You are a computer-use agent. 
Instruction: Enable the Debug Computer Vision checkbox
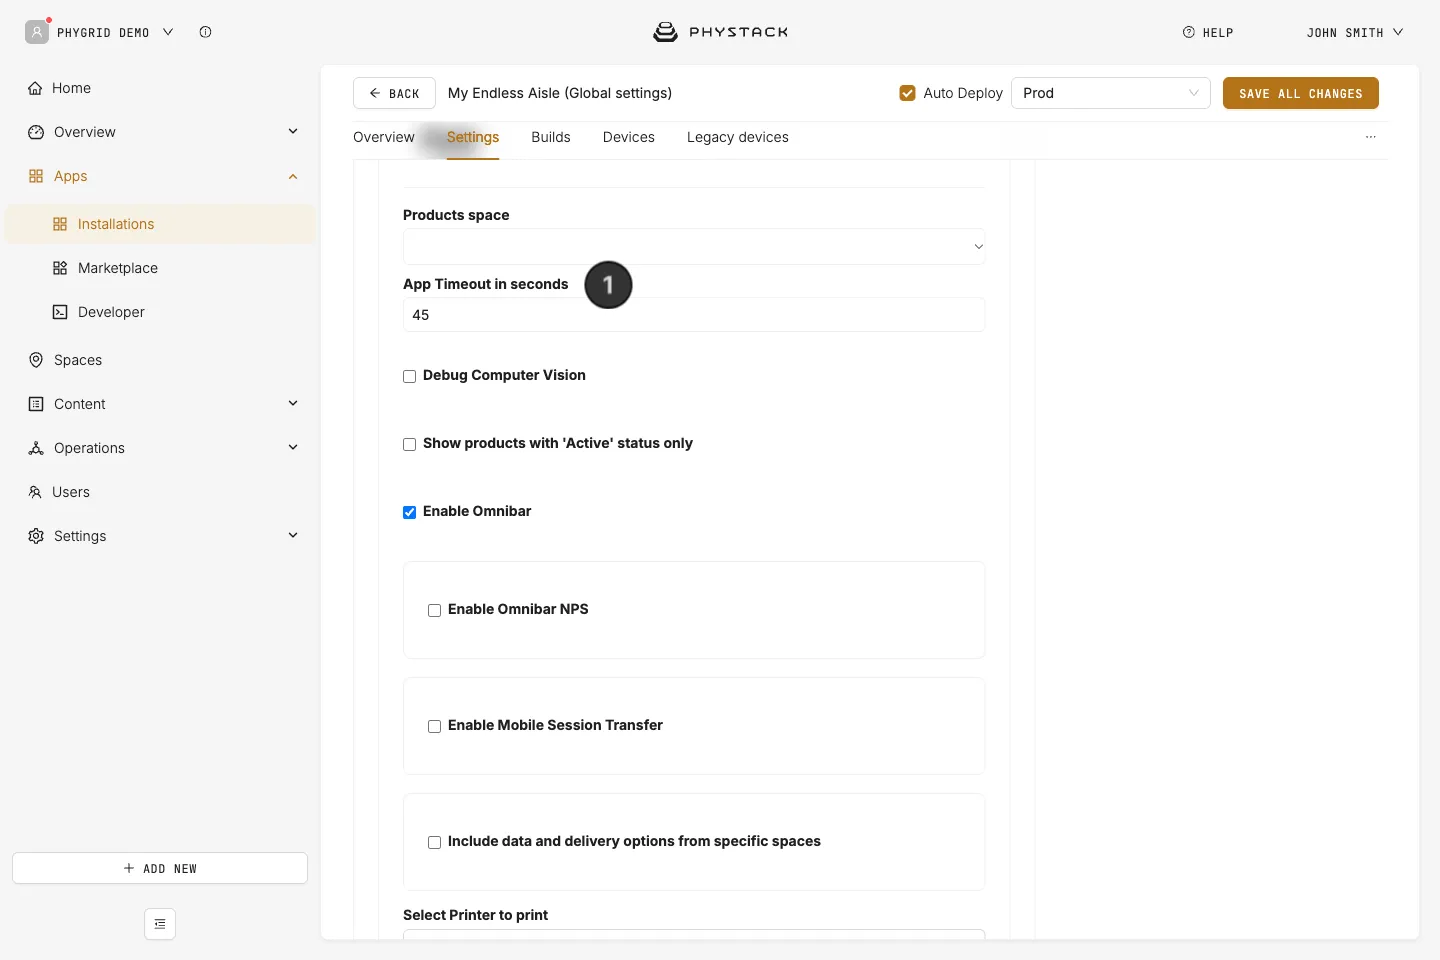point(409,377)
